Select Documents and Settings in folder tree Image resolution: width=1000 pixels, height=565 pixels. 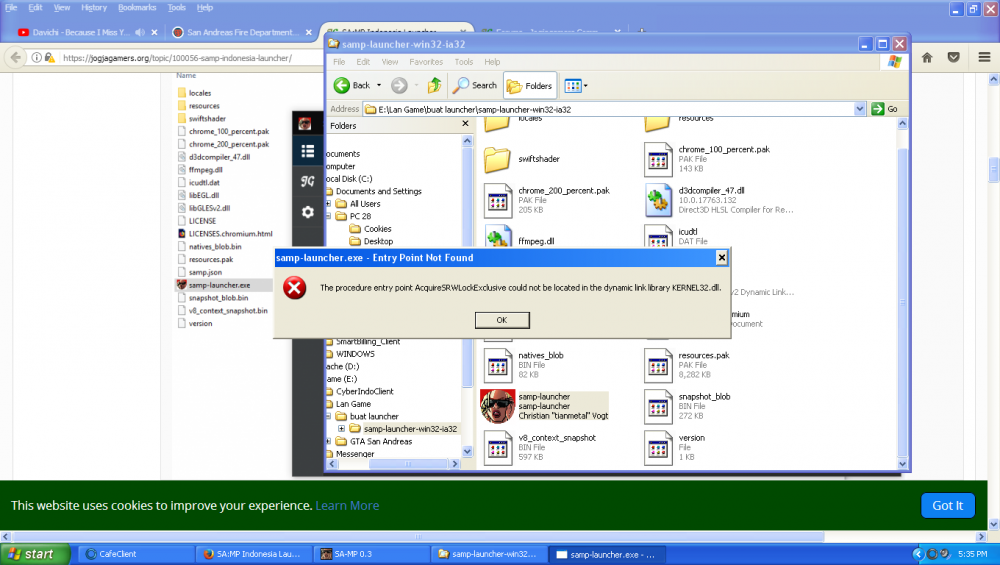(x=378, y=191)
